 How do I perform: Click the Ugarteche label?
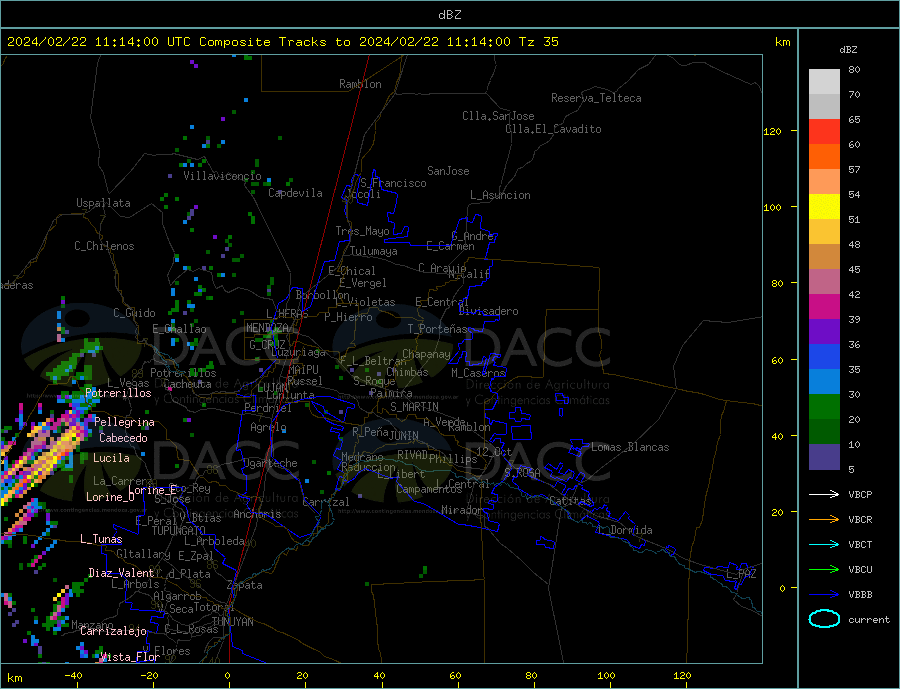click(270, 463)
